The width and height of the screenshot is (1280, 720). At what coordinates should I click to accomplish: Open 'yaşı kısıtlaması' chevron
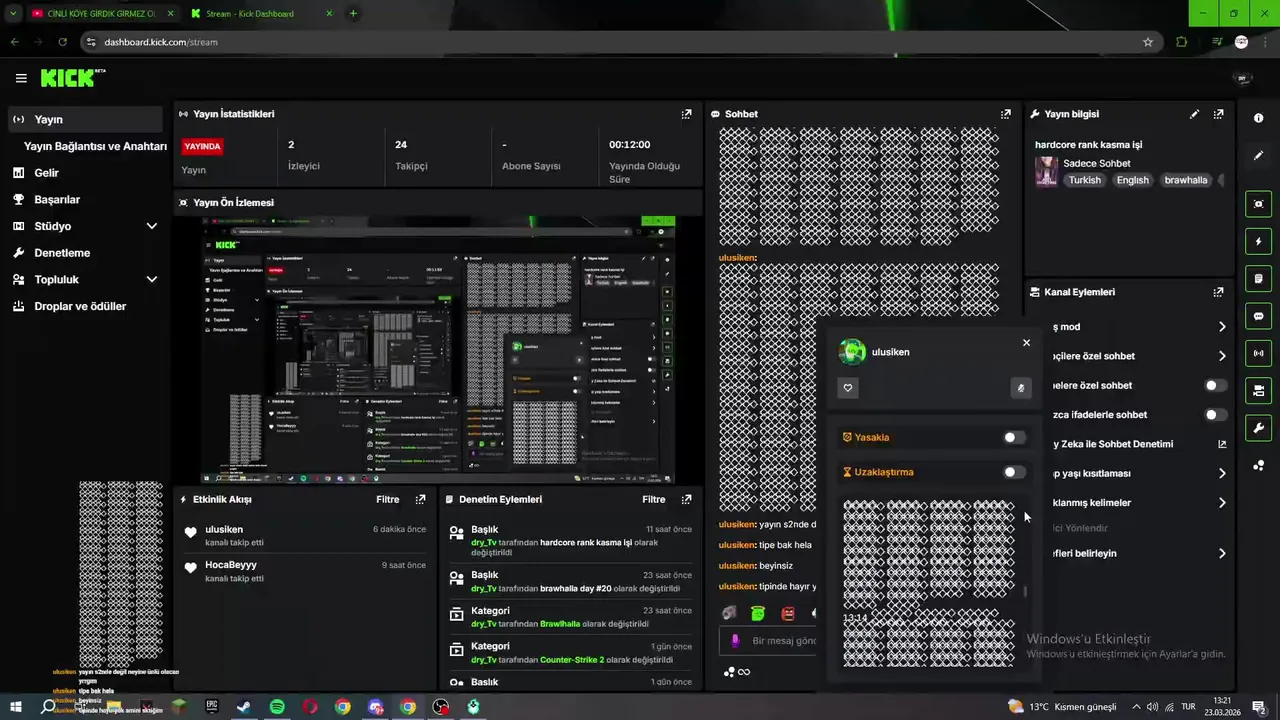coord(1222,473)
